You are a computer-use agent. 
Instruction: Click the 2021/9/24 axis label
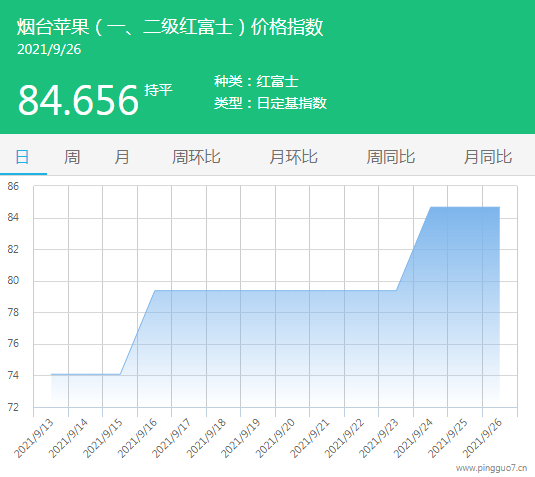pyautogui.click(x=413, y=438)
